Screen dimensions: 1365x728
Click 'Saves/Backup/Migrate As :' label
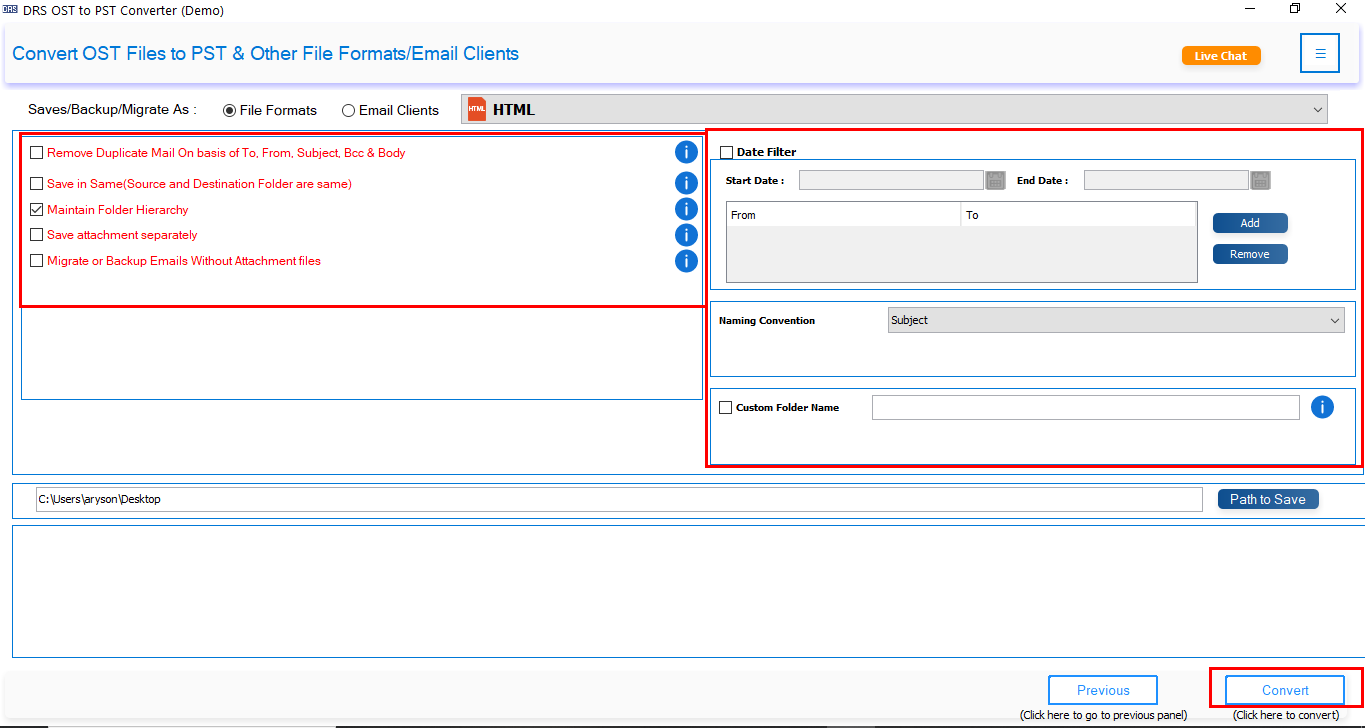point(112,110)
